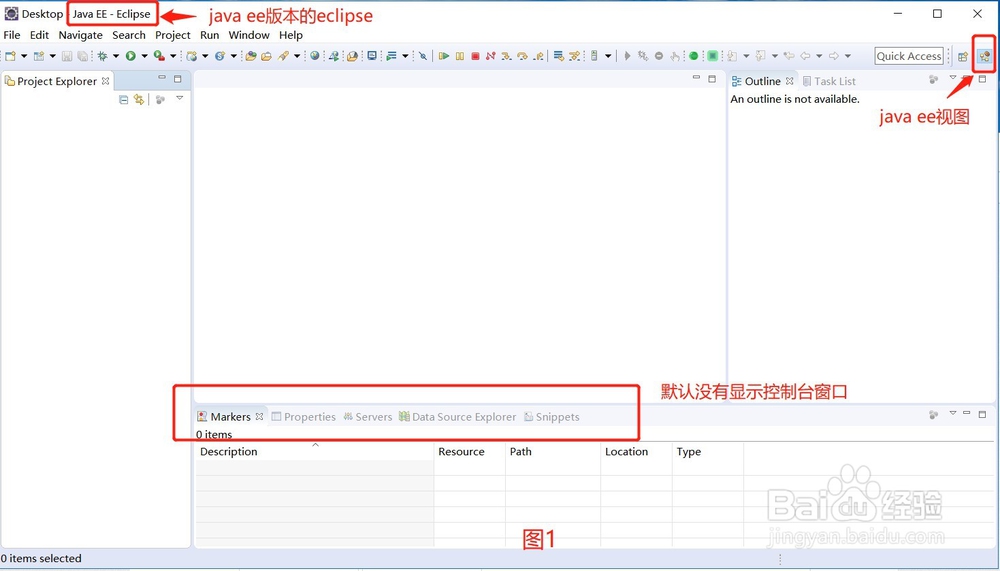The image size is (1000, 571).
Task: Open the Back history dropdown arrow
Action: (820, 56)
